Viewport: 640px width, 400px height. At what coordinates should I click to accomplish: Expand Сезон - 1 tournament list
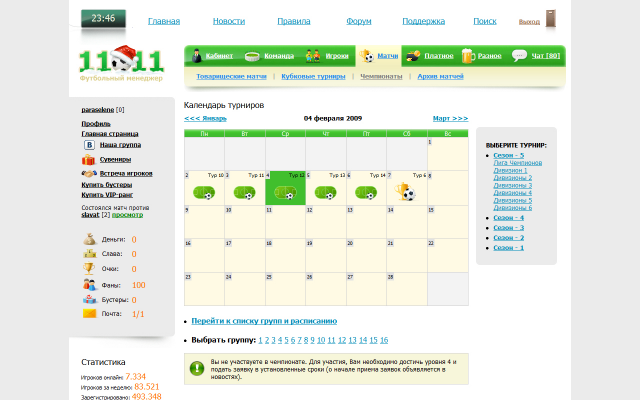pyautogui.click(x=508, y=248)
